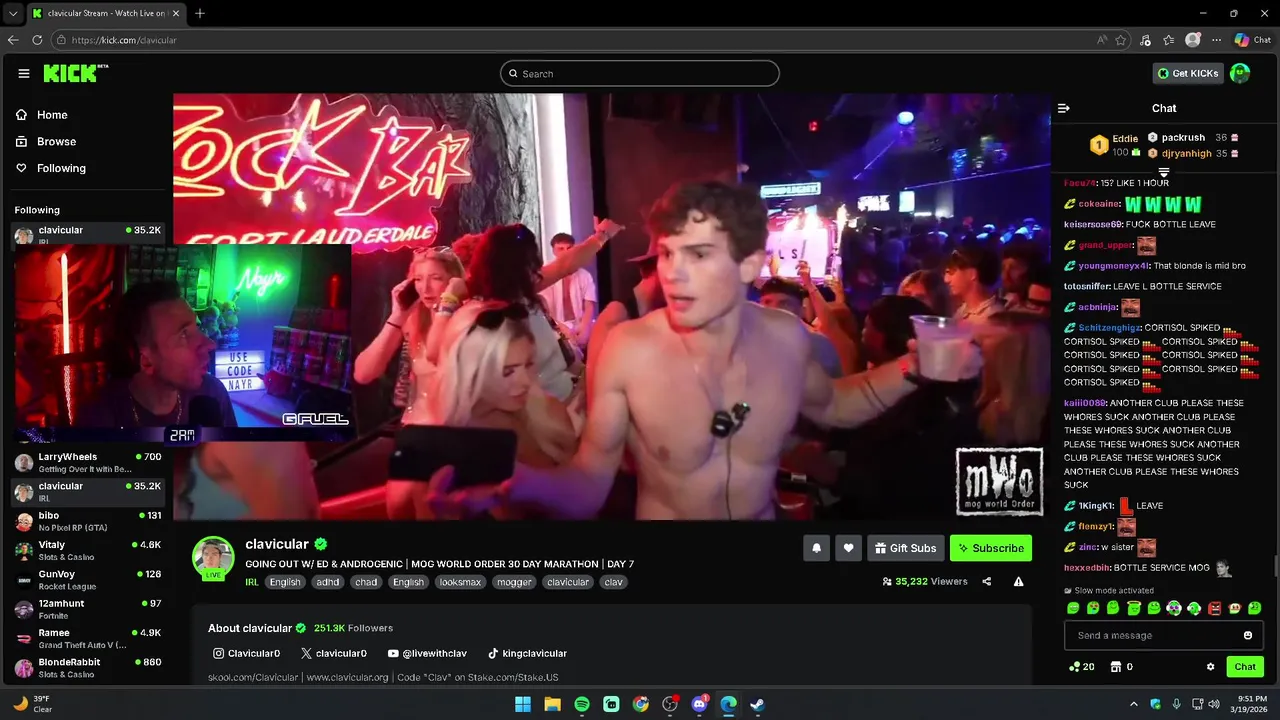Open X link clavicular0
Screen dimensions: 1280x720
pos(334,653)
